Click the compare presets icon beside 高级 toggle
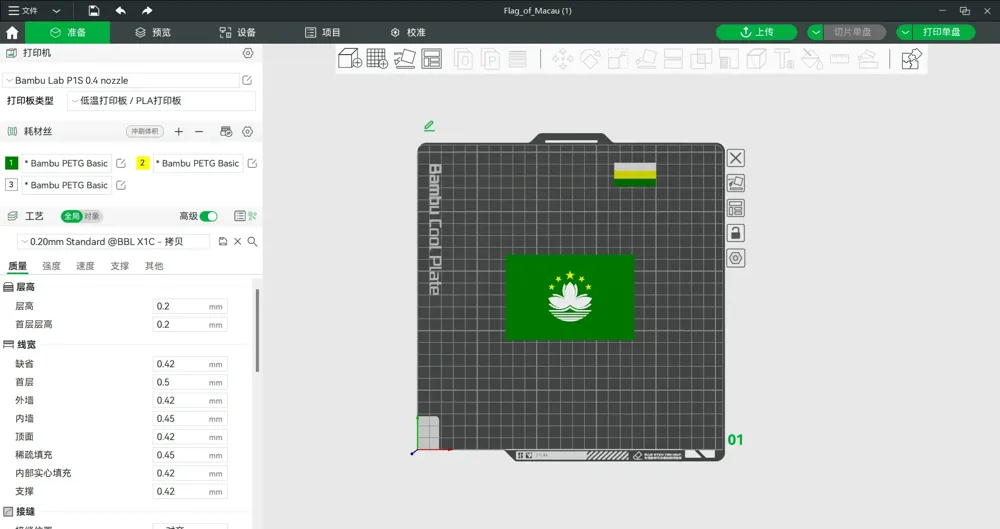This screenshot has width=1000, height=529. click(253, 216)
